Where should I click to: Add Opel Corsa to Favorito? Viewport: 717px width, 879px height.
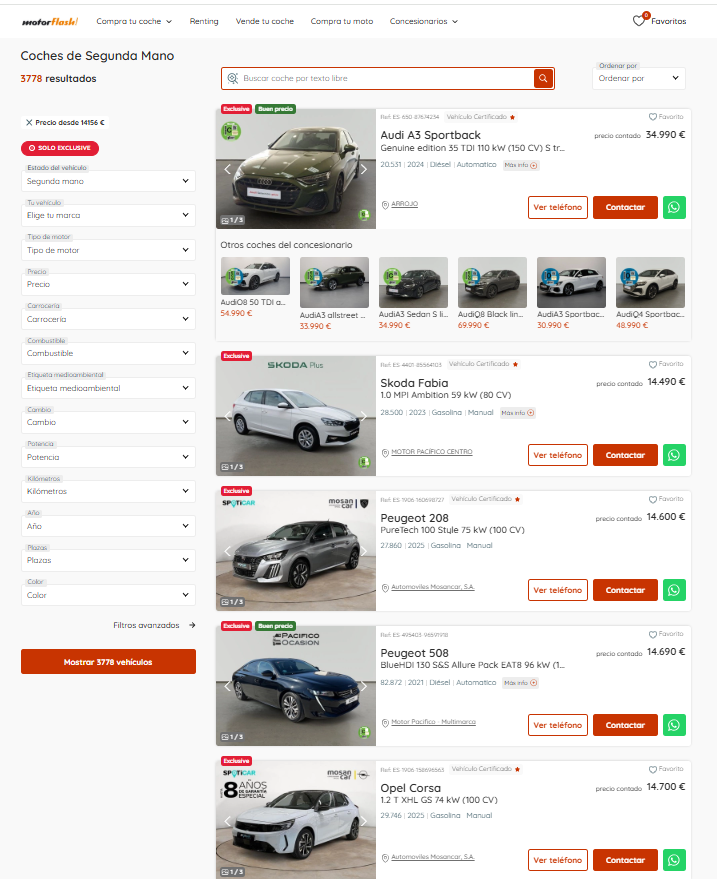(666, 769)
